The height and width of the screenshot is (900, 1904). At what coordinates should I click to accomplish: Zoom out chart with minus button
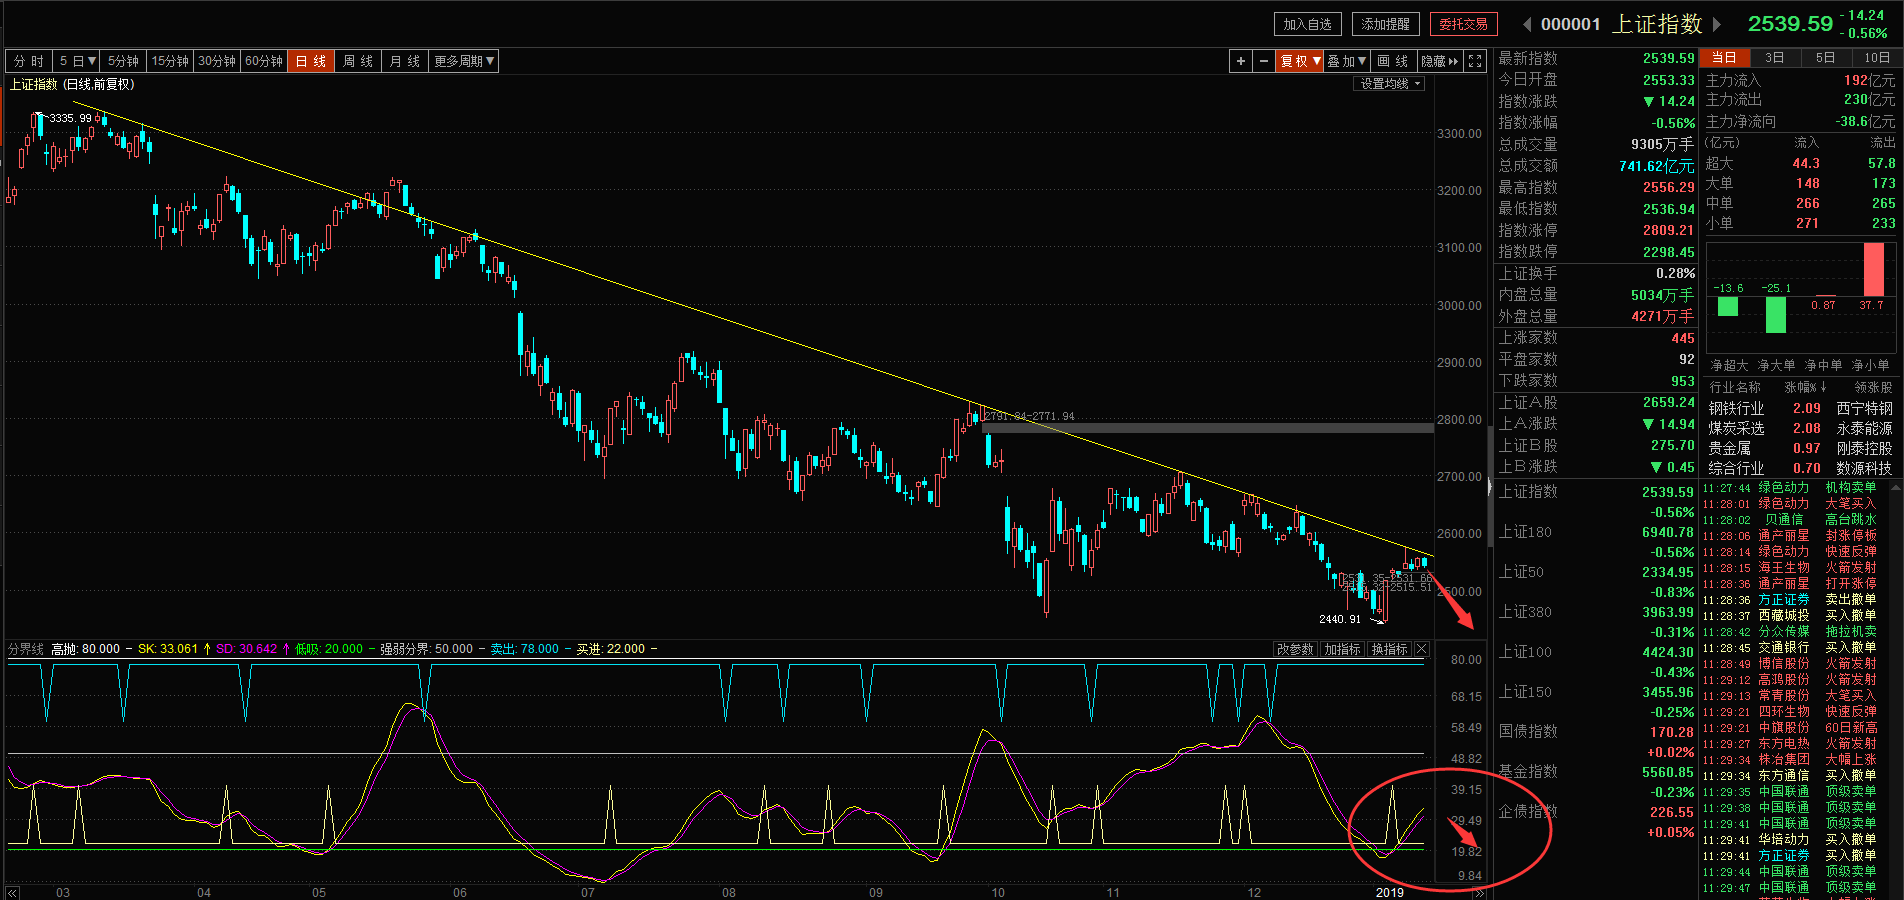click(1263, 61)
